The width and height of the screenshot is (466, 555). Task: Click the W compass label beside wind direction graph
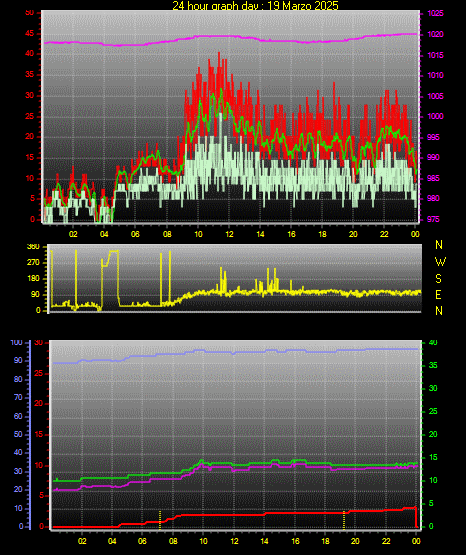(x=440, y=262)
